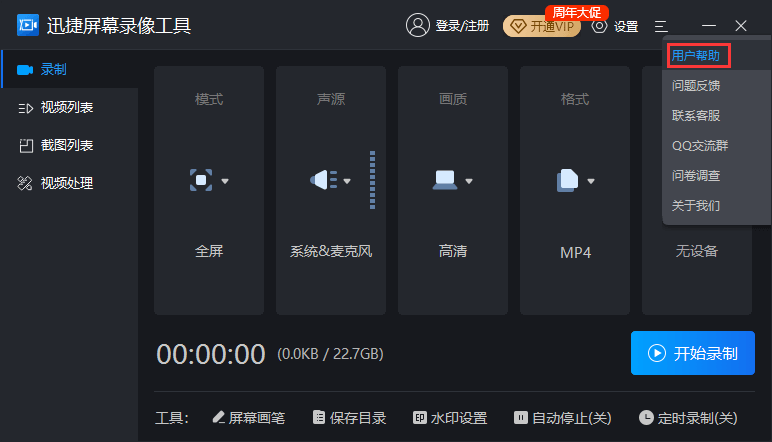The height and width of the screenshot is (442, 772).
Task: Toggle 自动停止 auto-stop setting
Action: [x=562, y=417]
